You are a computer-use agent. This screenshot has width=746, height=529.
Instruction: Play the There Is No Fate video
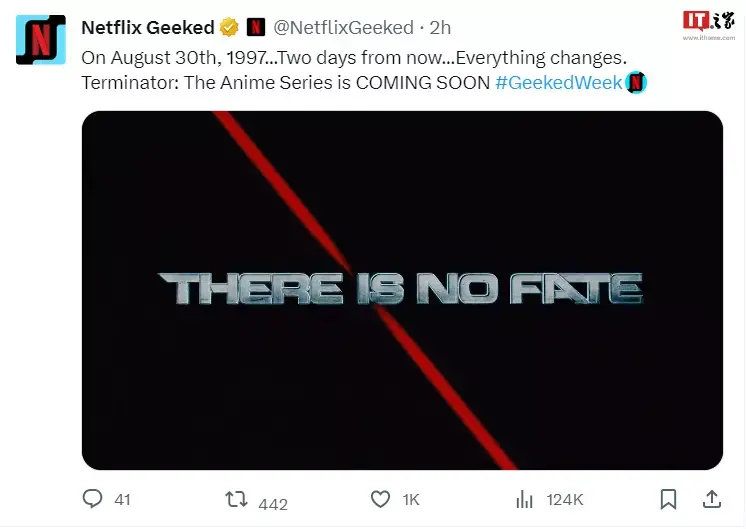coord(401,290)
